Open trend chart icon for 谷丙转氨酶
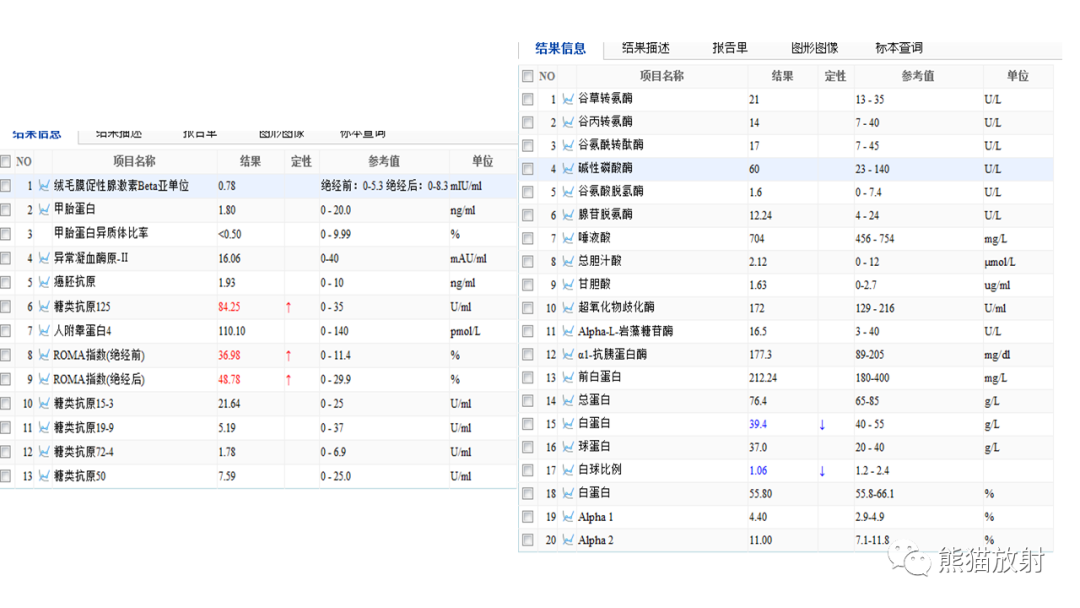The image size is (1080, 608). pos(568,123)
